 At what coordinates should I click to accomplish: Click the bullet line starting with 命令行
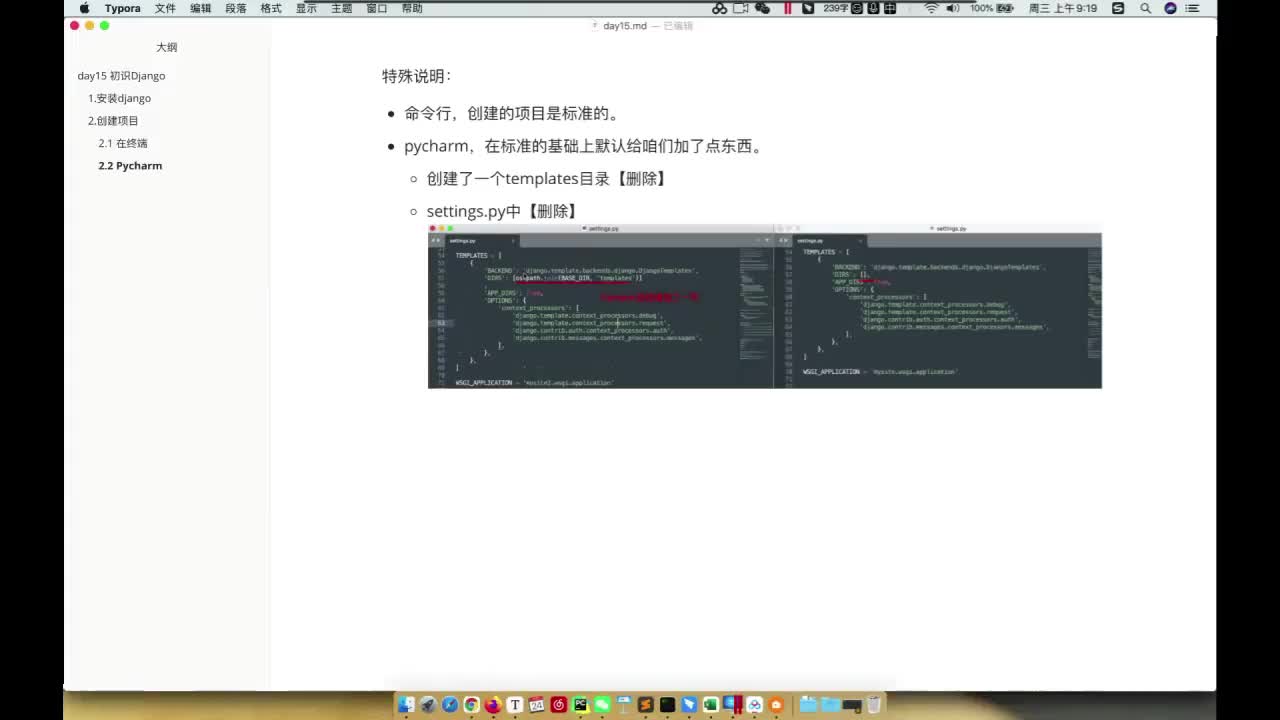pos(512,113)
